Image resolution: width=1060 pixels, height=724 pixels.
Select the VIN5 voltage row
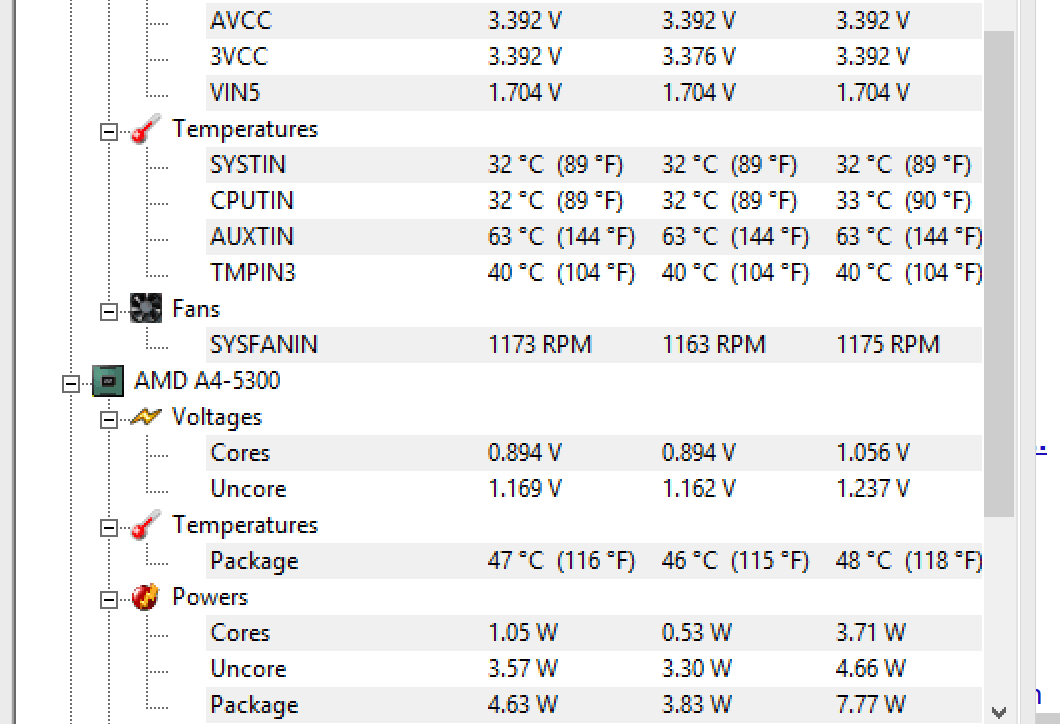594,93
